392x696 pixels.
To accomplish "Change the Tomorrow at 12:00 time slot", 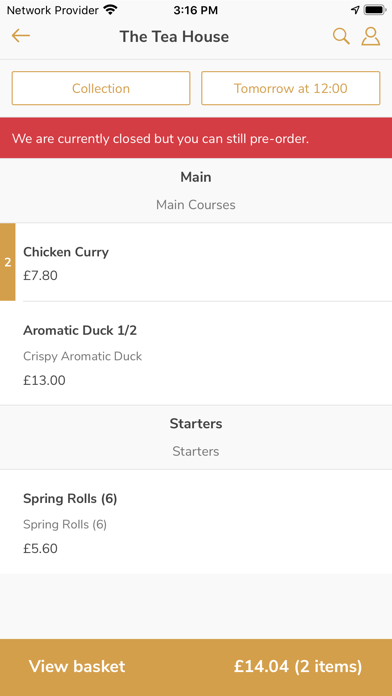I will point(291,88).
